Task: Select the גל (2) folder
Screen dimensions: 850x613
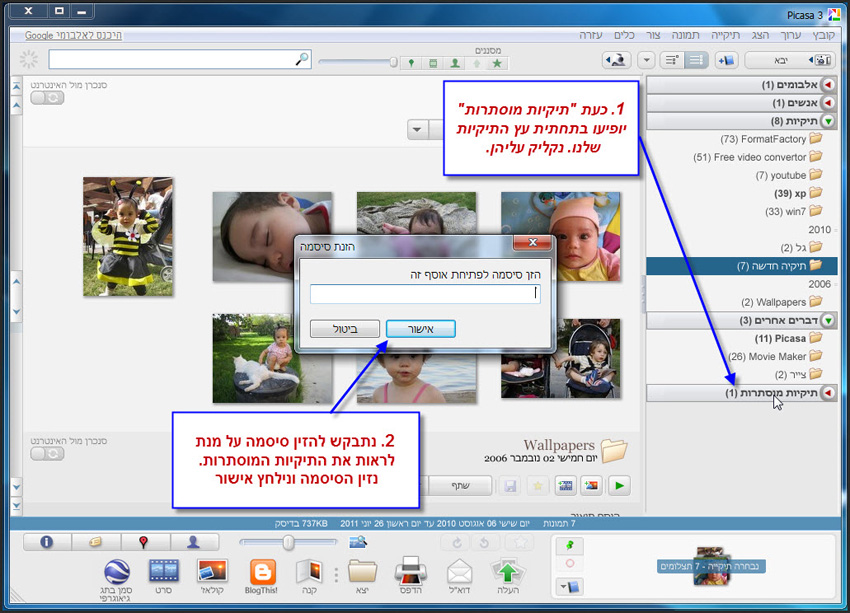Action: pos(802,248)
